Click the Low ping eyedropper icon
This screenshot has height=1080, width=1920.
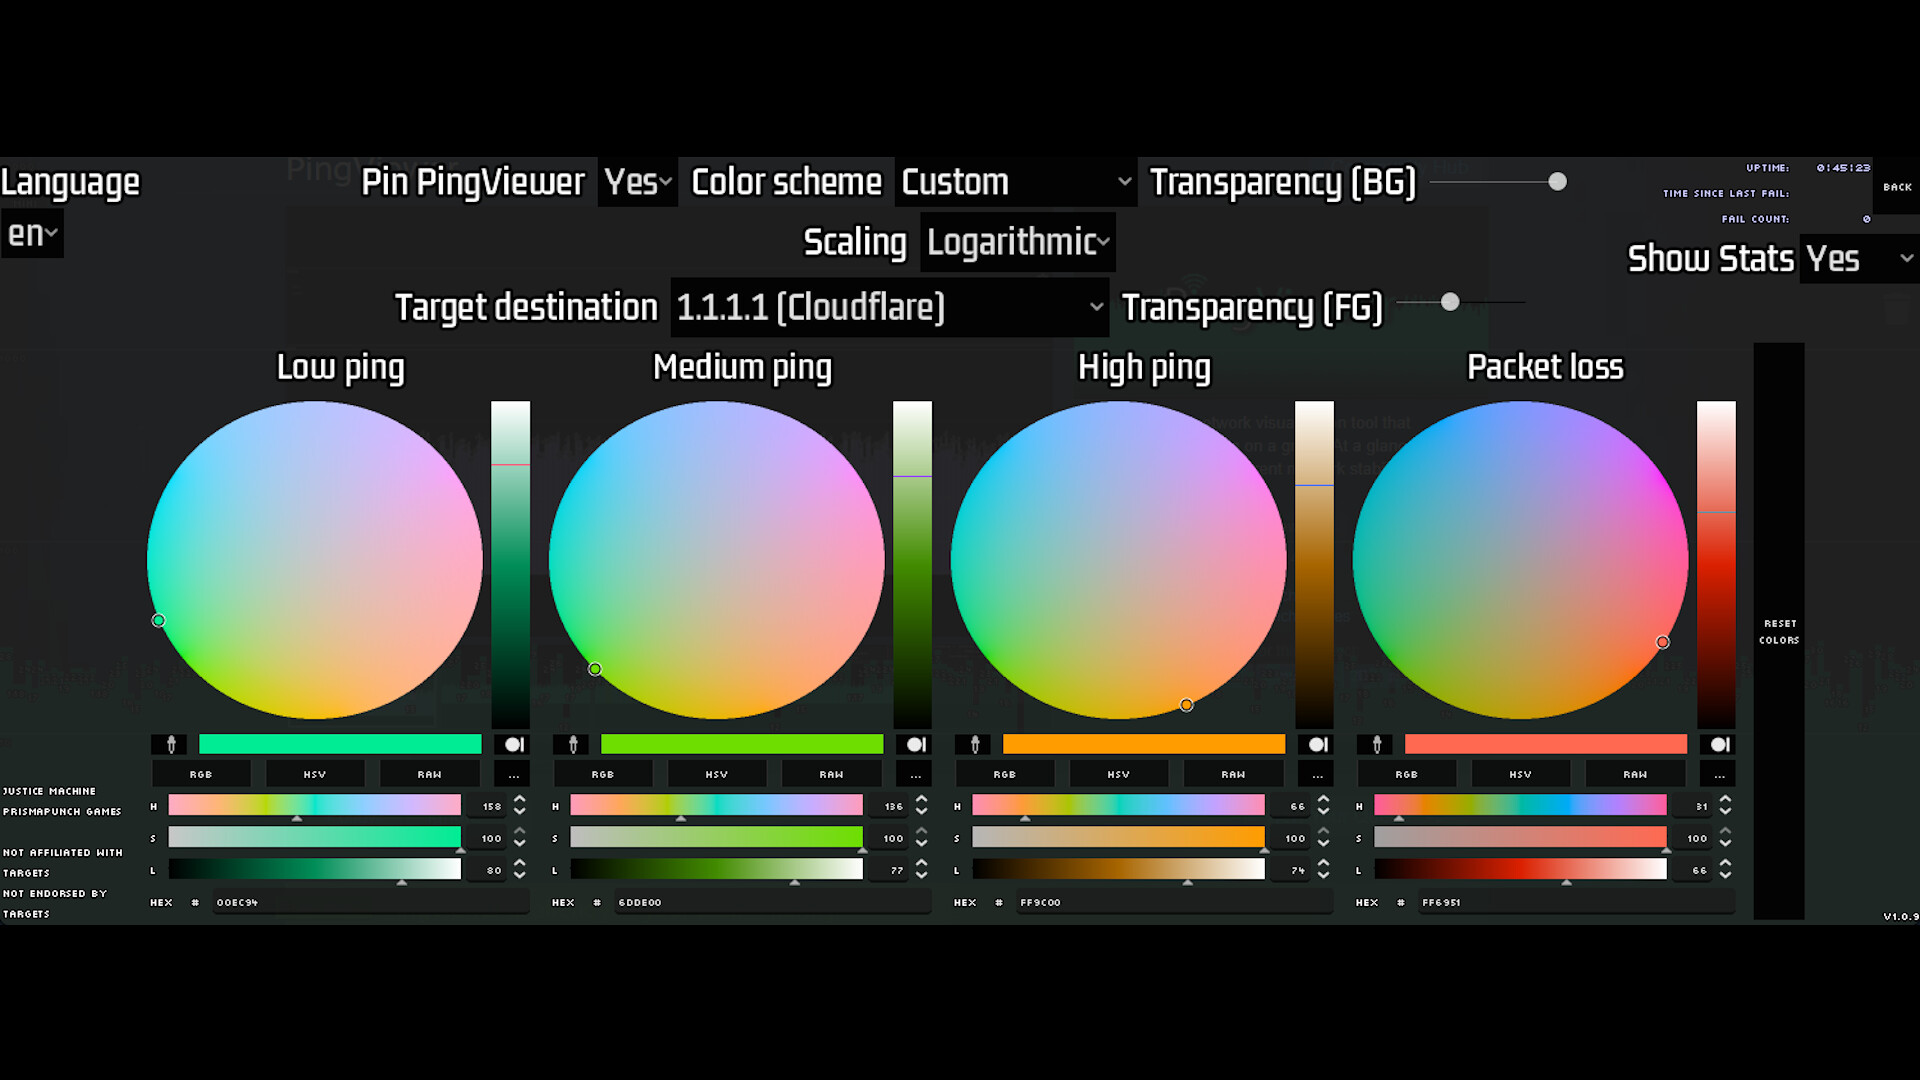[170, 744]
